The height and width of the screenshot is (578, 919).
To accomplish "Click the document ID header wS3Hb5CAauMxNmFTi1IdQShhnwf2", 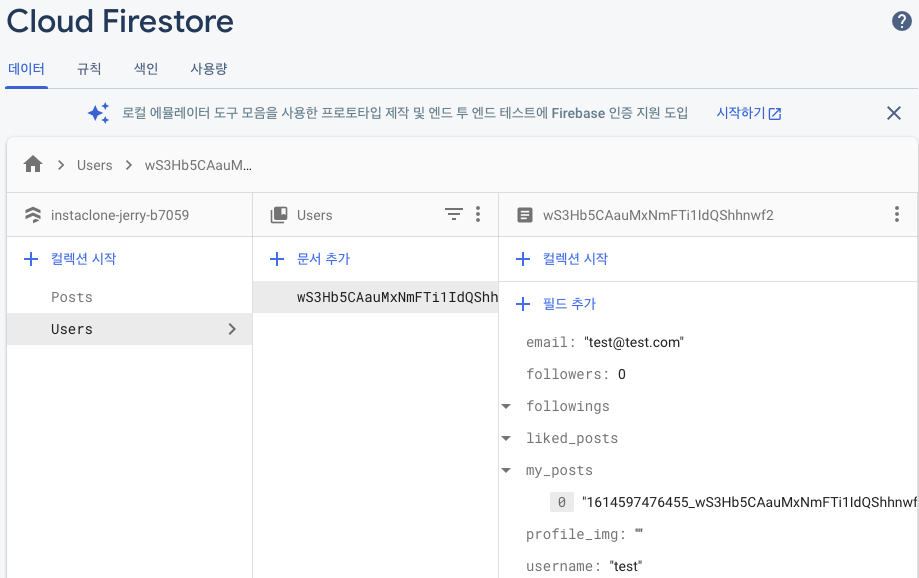I will (x=658, y=215).
